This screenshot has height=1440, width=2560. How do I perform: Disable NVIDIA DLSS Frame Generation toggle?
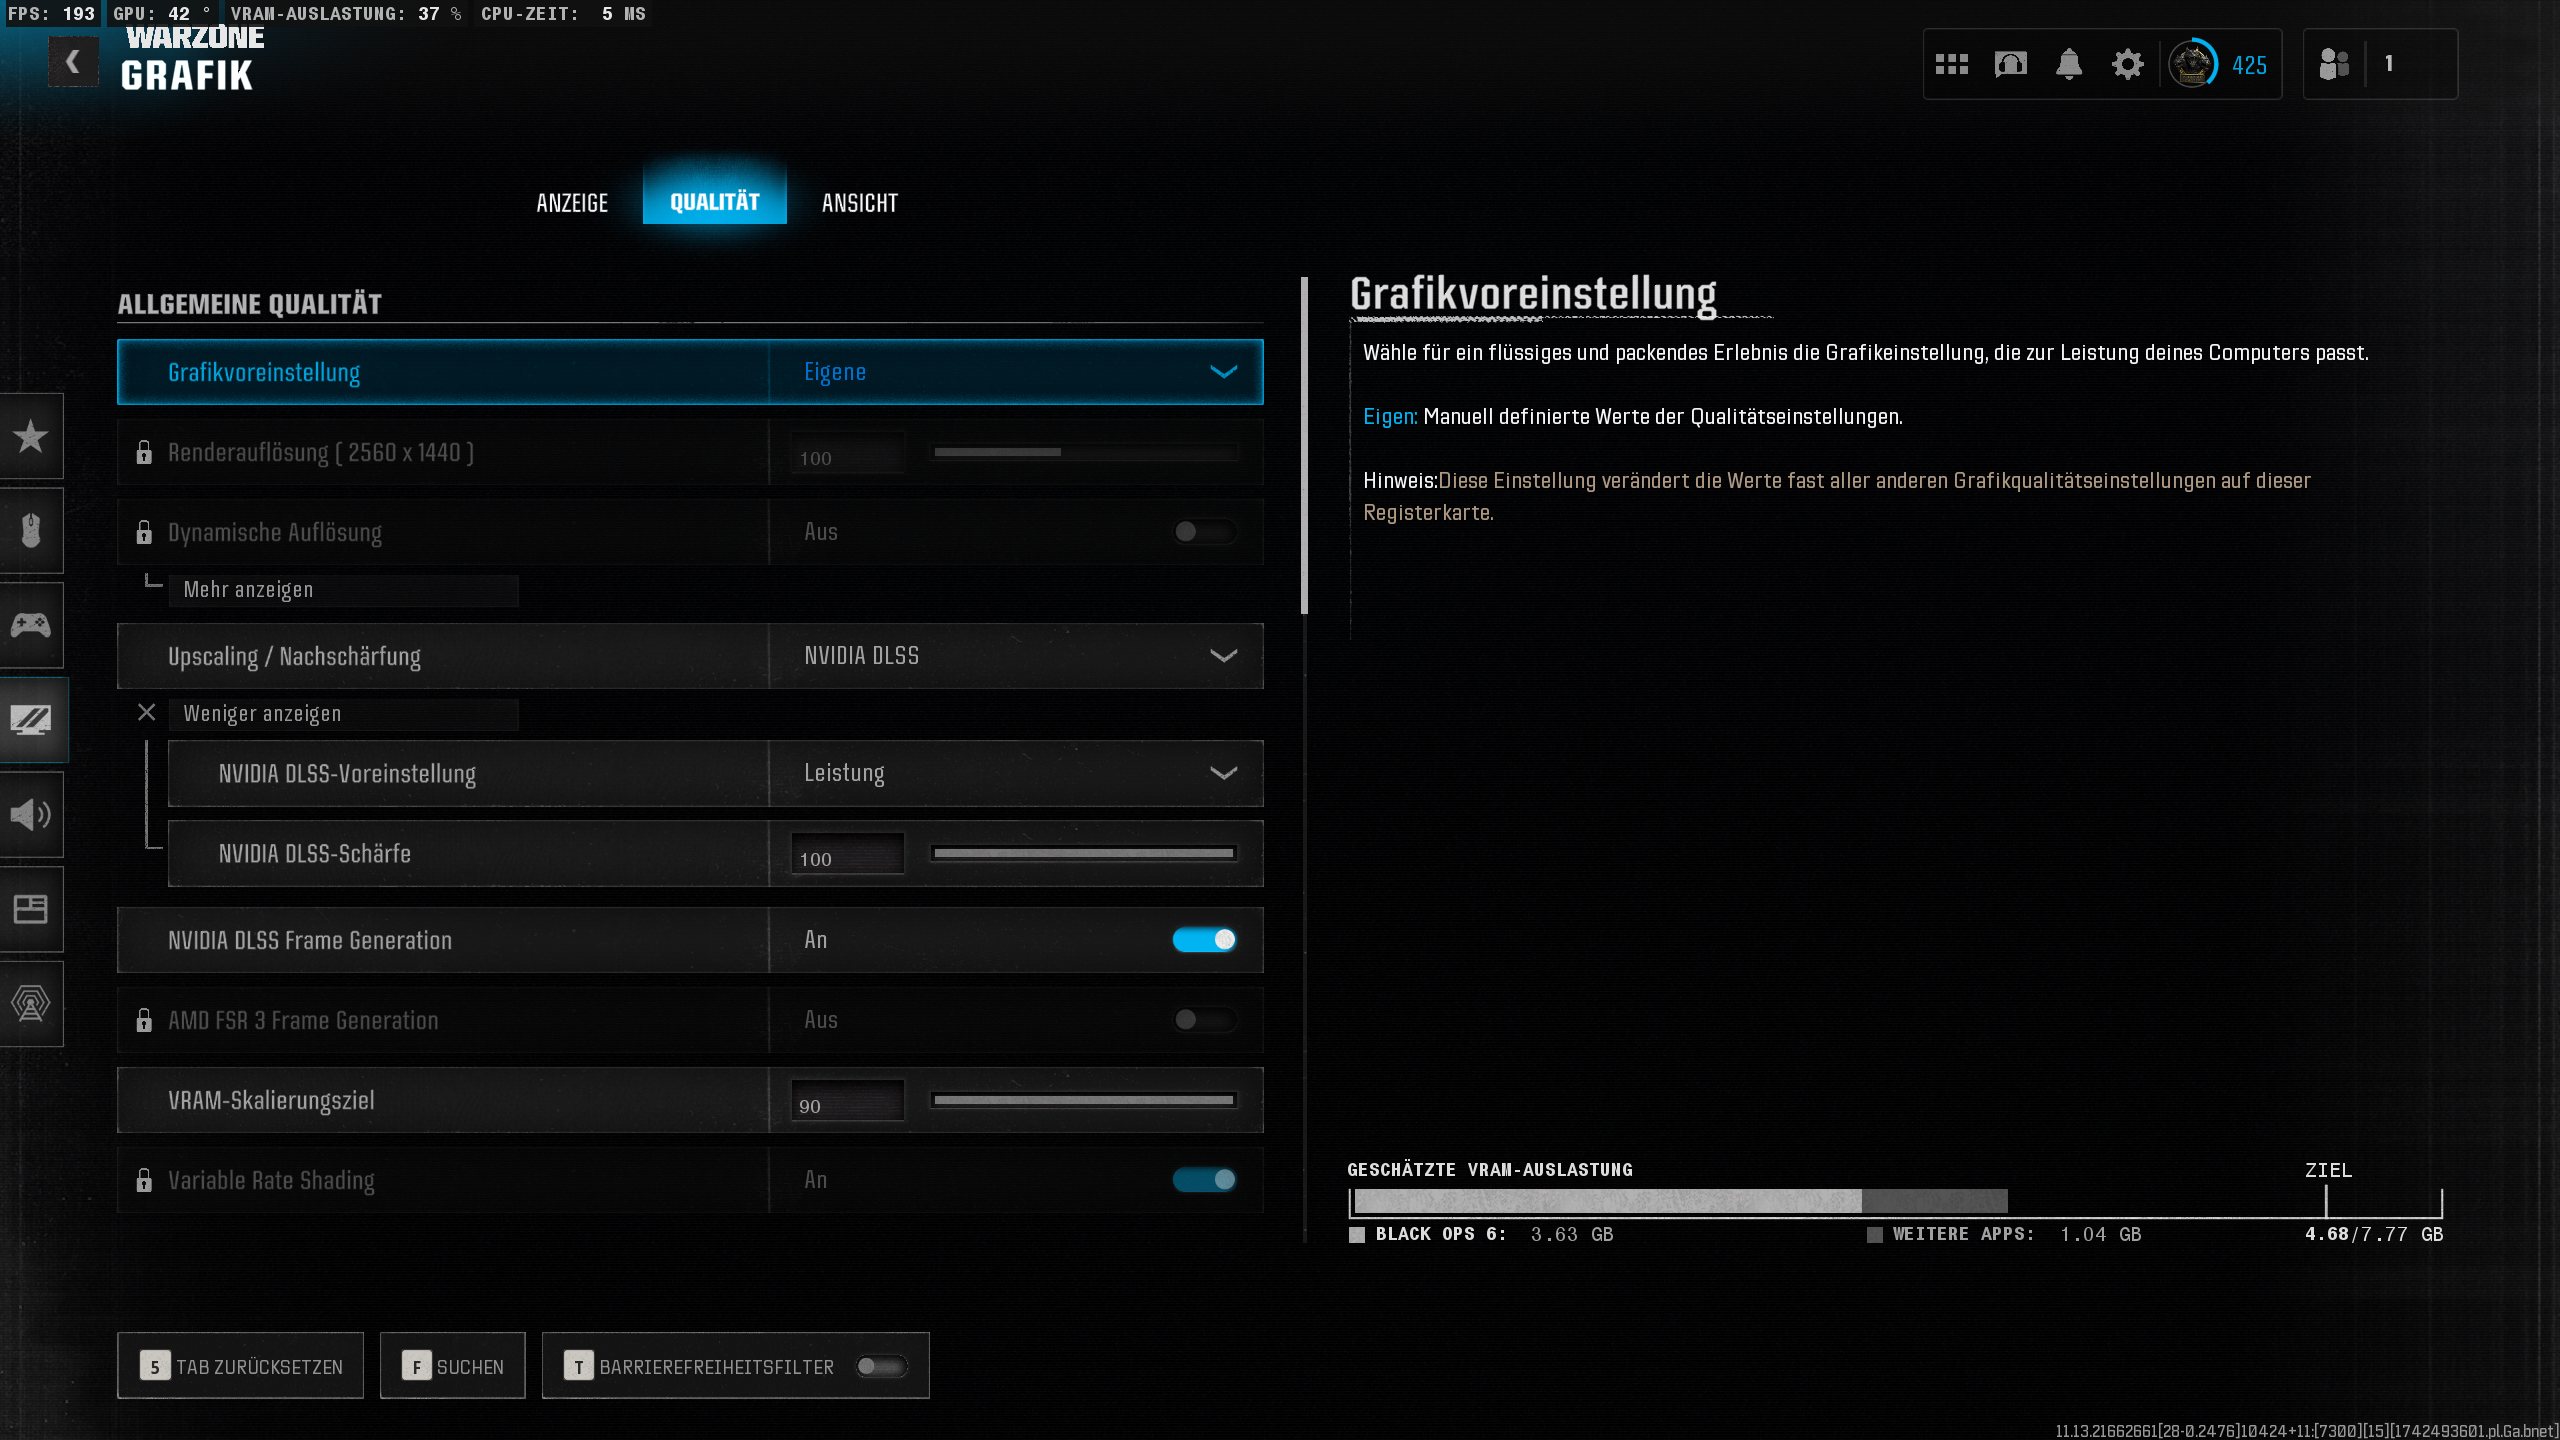[1204, 940]
